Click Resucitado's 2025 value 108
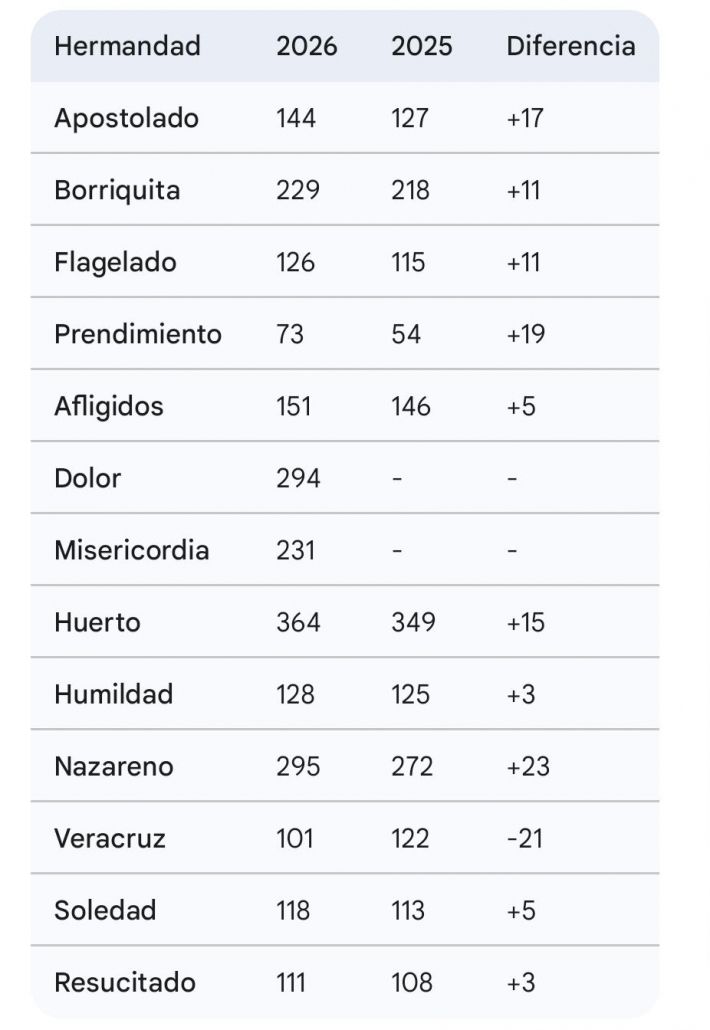The height and width of the screenshot is (1030, 710). click(412, 982)
